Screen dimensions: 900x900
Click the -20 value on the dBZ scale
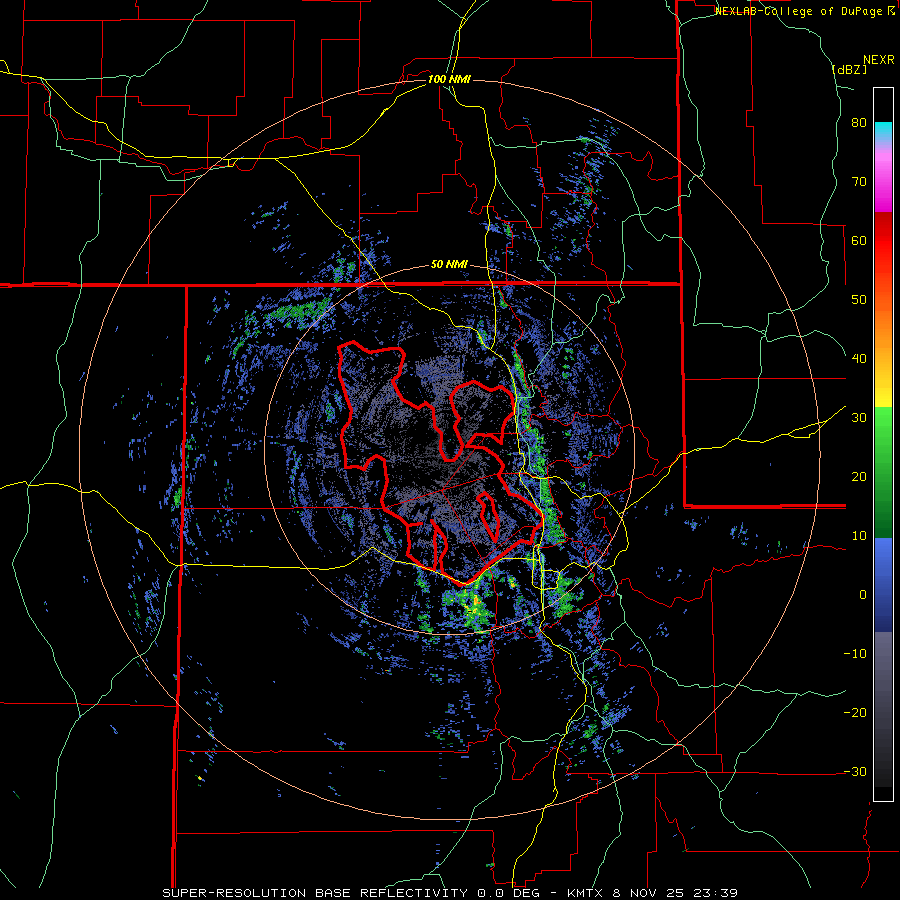click(x=855, y=713)
